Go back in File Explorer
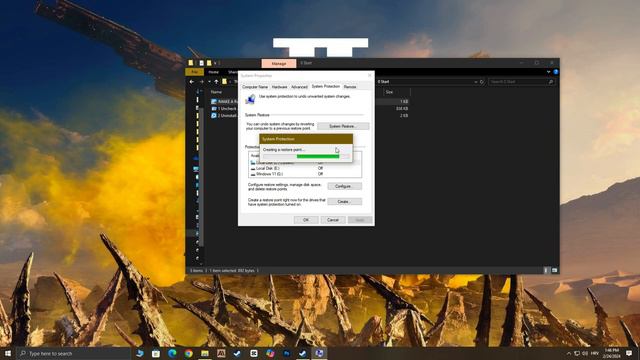This screenshot has height=360, width=640. 192,82
